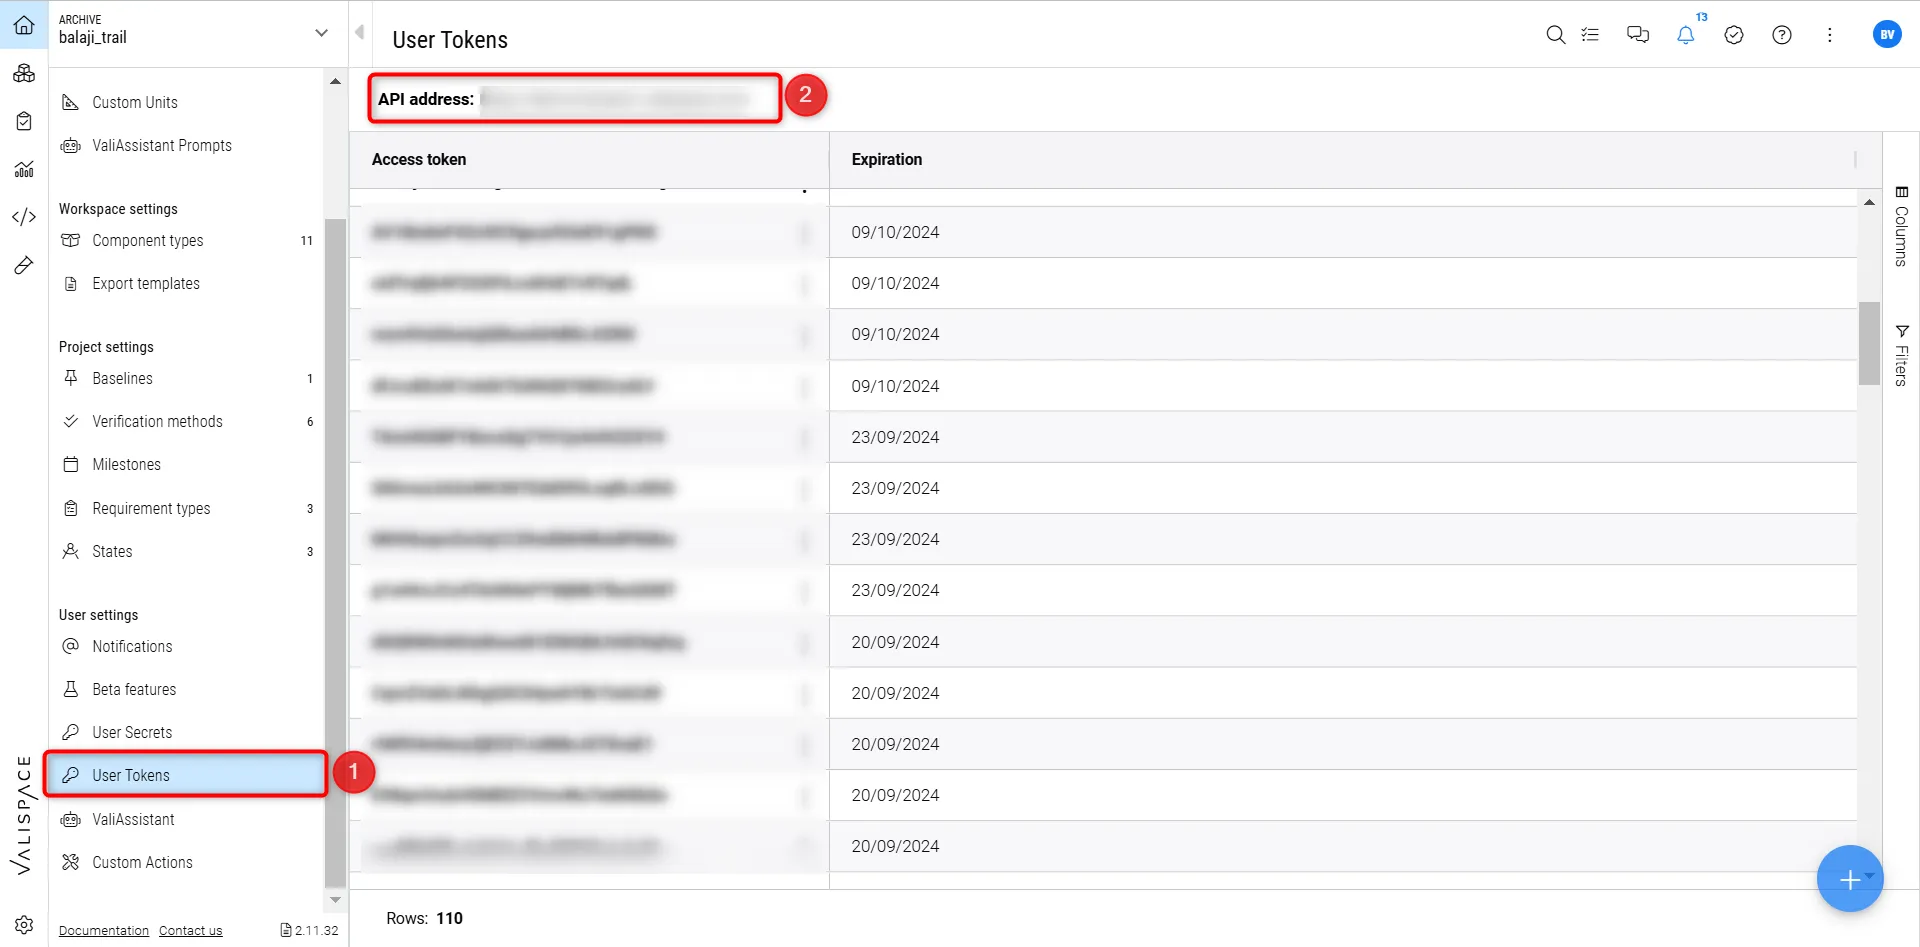Click the token table scrollbar up arrow
Screen dimensions: 1920x947
pos(1869,203)
